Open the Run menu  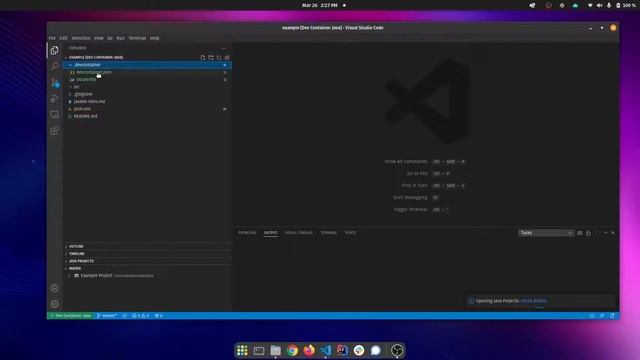120,38
